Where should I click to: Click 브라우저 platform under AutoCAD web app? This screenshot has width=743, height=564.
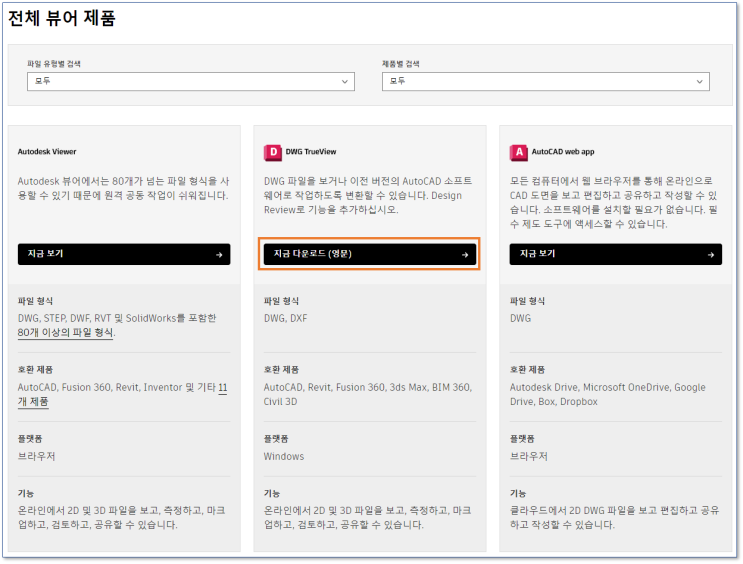pos(528,456)
